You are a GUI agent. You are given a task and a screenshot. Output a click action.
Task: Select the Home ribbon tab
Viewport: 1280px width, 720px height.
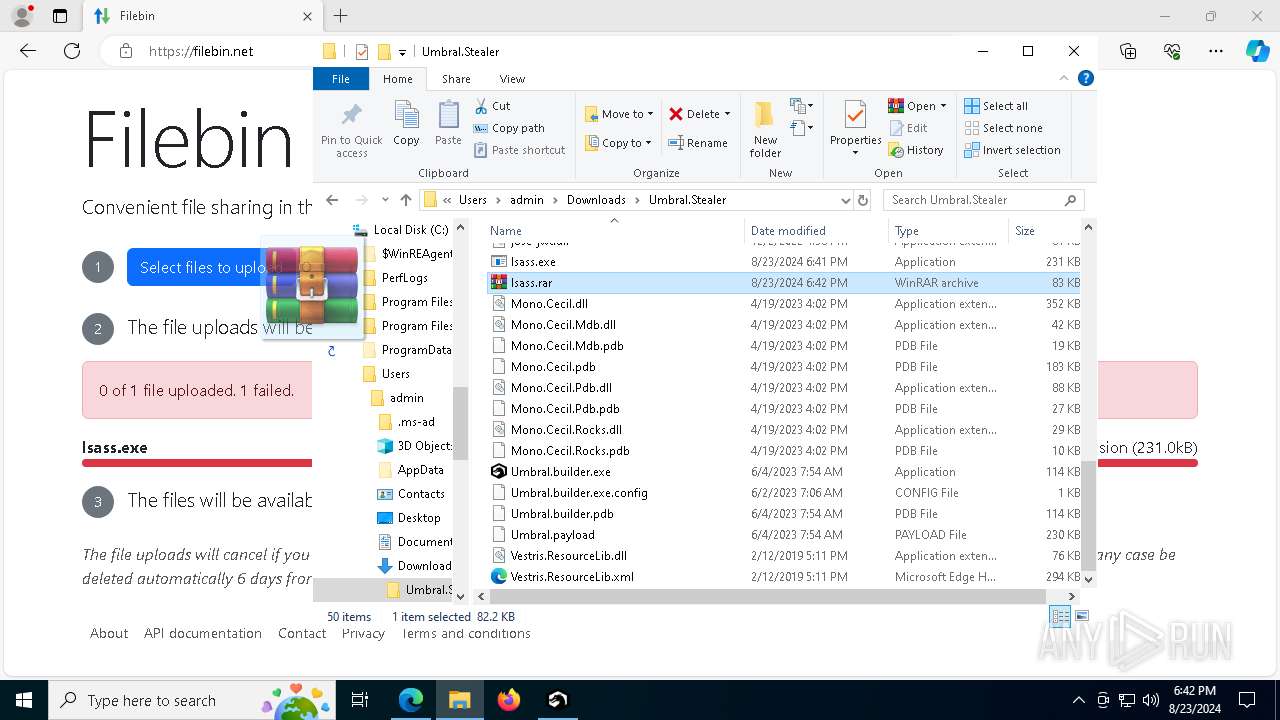coord(397,79)
